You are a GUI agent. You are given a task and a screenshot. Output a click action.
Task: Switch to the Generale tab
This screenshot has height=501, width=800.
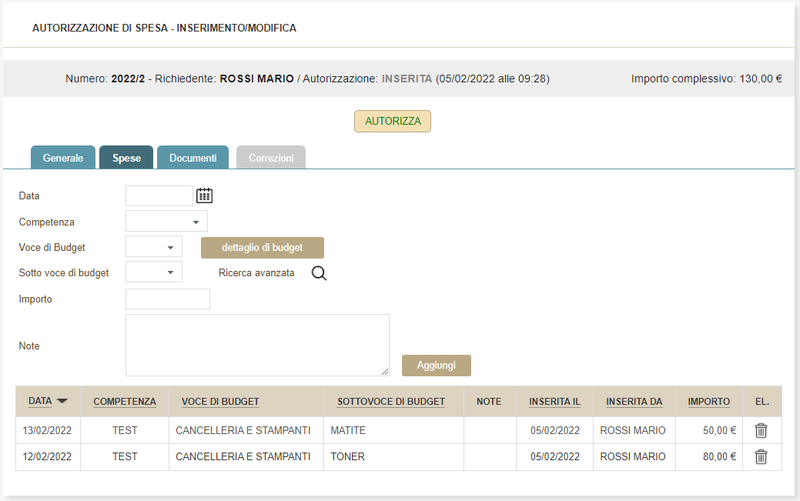coord(63,158)
